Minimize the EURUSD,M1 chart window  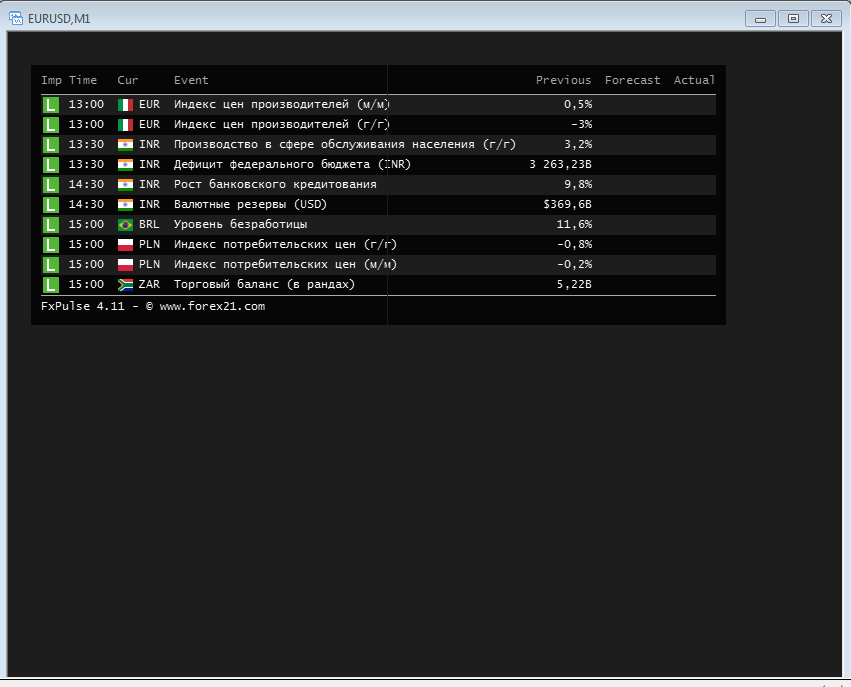(x=760, y=19)
